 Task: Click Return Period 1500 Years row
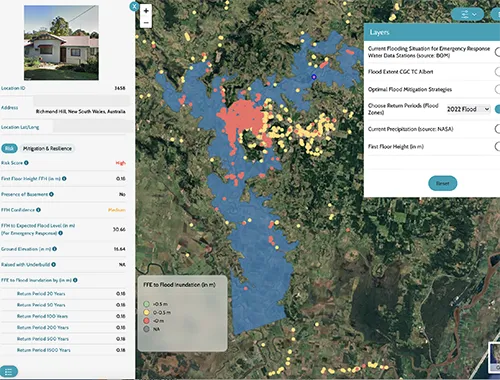(x=63, y=350)
